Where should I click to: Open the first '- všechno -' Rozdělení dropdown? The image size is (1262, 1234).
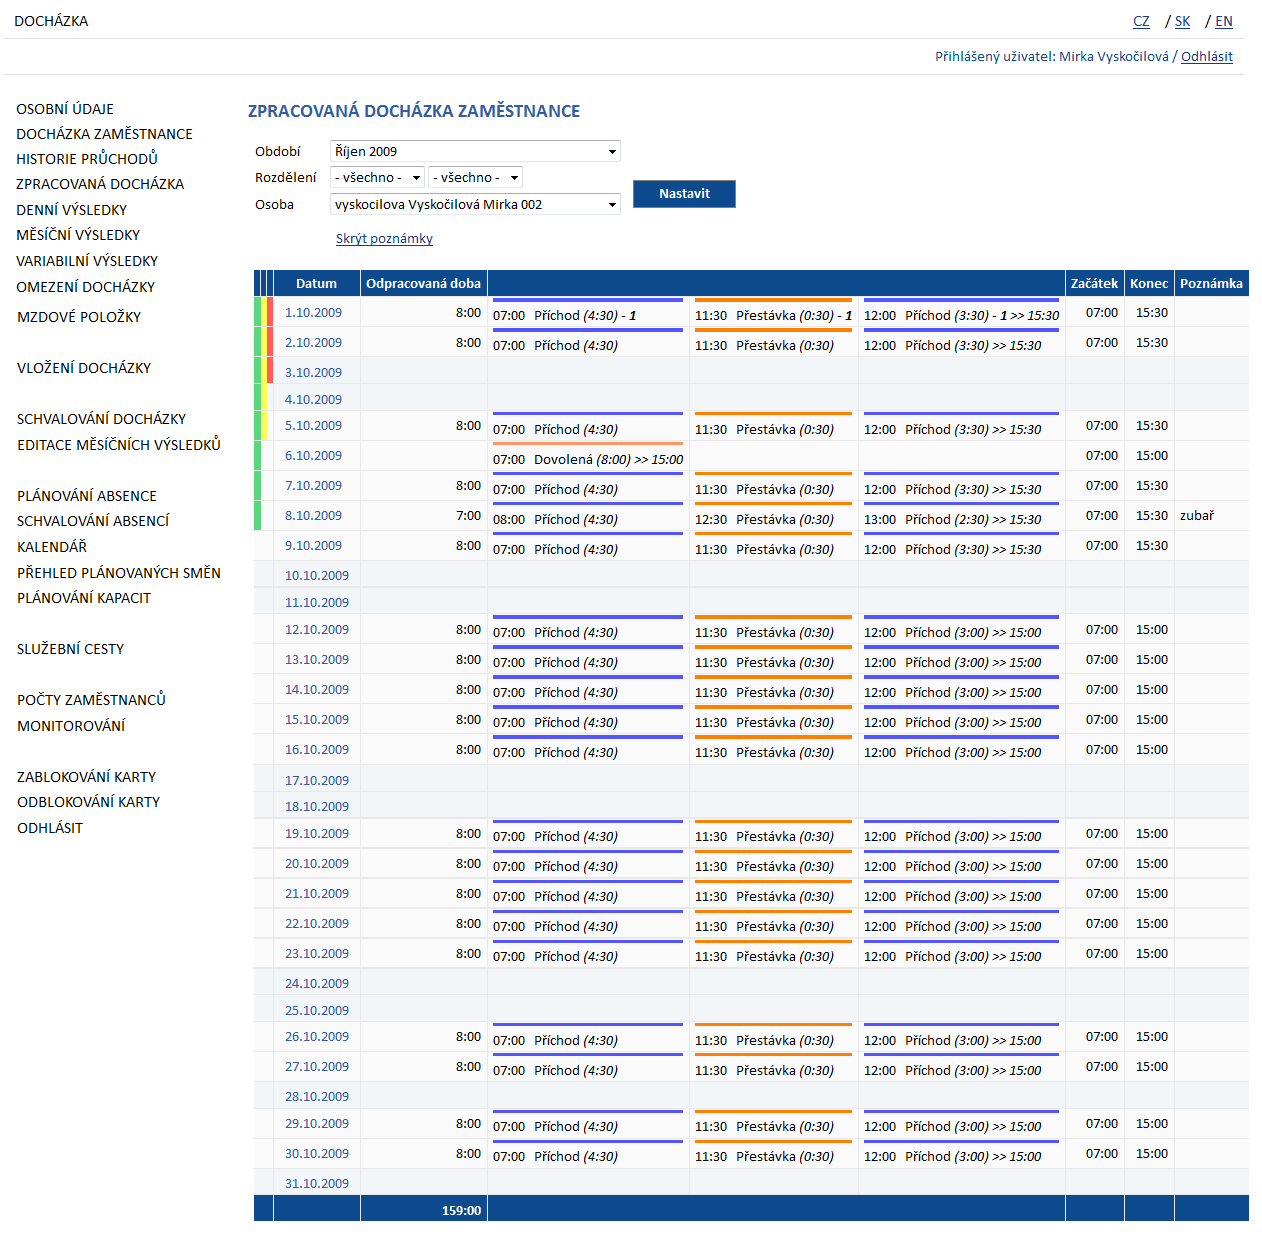378,177
